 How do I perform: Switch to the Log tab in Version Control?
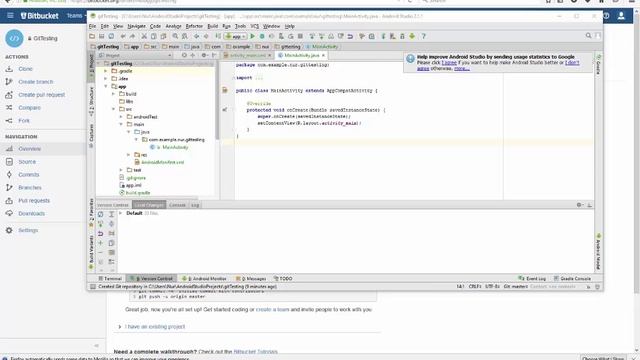point(195,205)
